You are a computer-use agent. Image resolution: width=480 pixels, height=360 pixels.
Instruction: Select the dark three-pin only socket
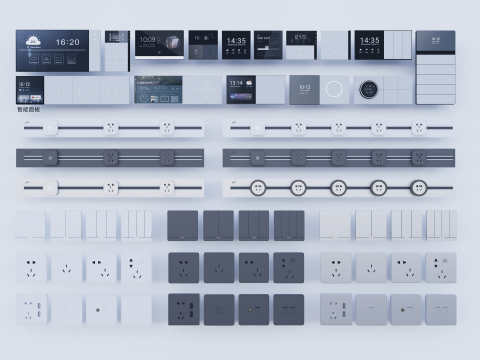point(219,268)
